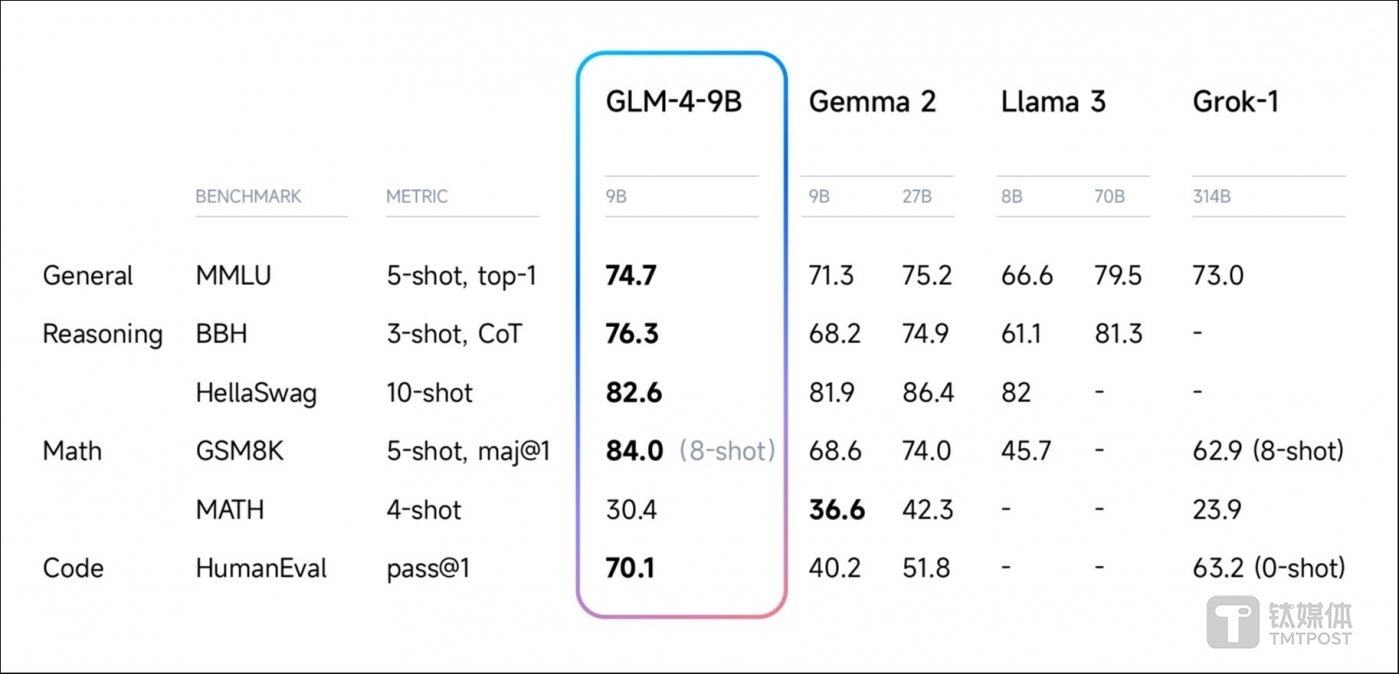Click the BENCHMARK column label
The image size is (1399, 674).
248,197
